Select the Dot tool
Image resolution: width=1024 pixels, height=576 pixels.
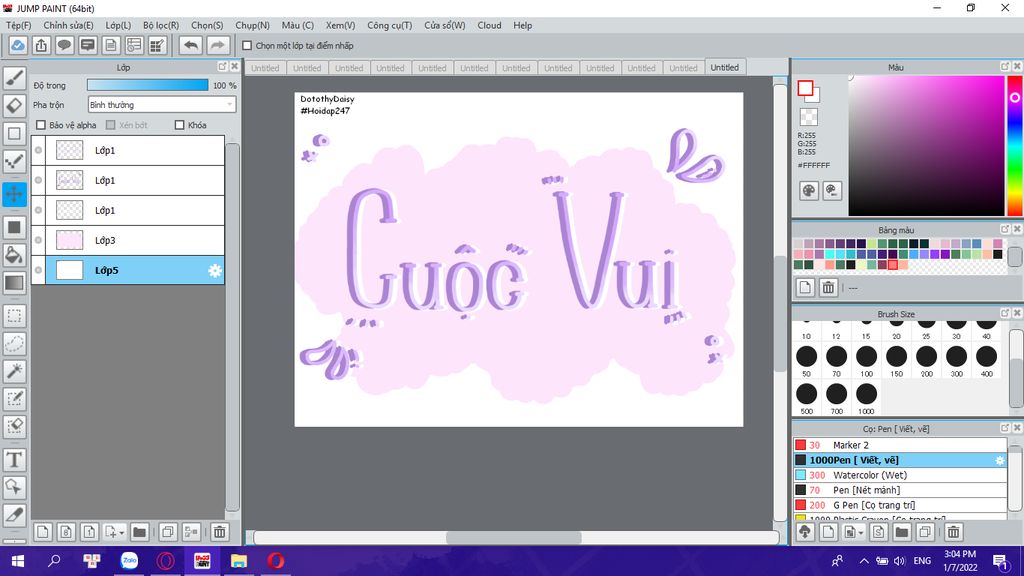[x=14, y=161]
